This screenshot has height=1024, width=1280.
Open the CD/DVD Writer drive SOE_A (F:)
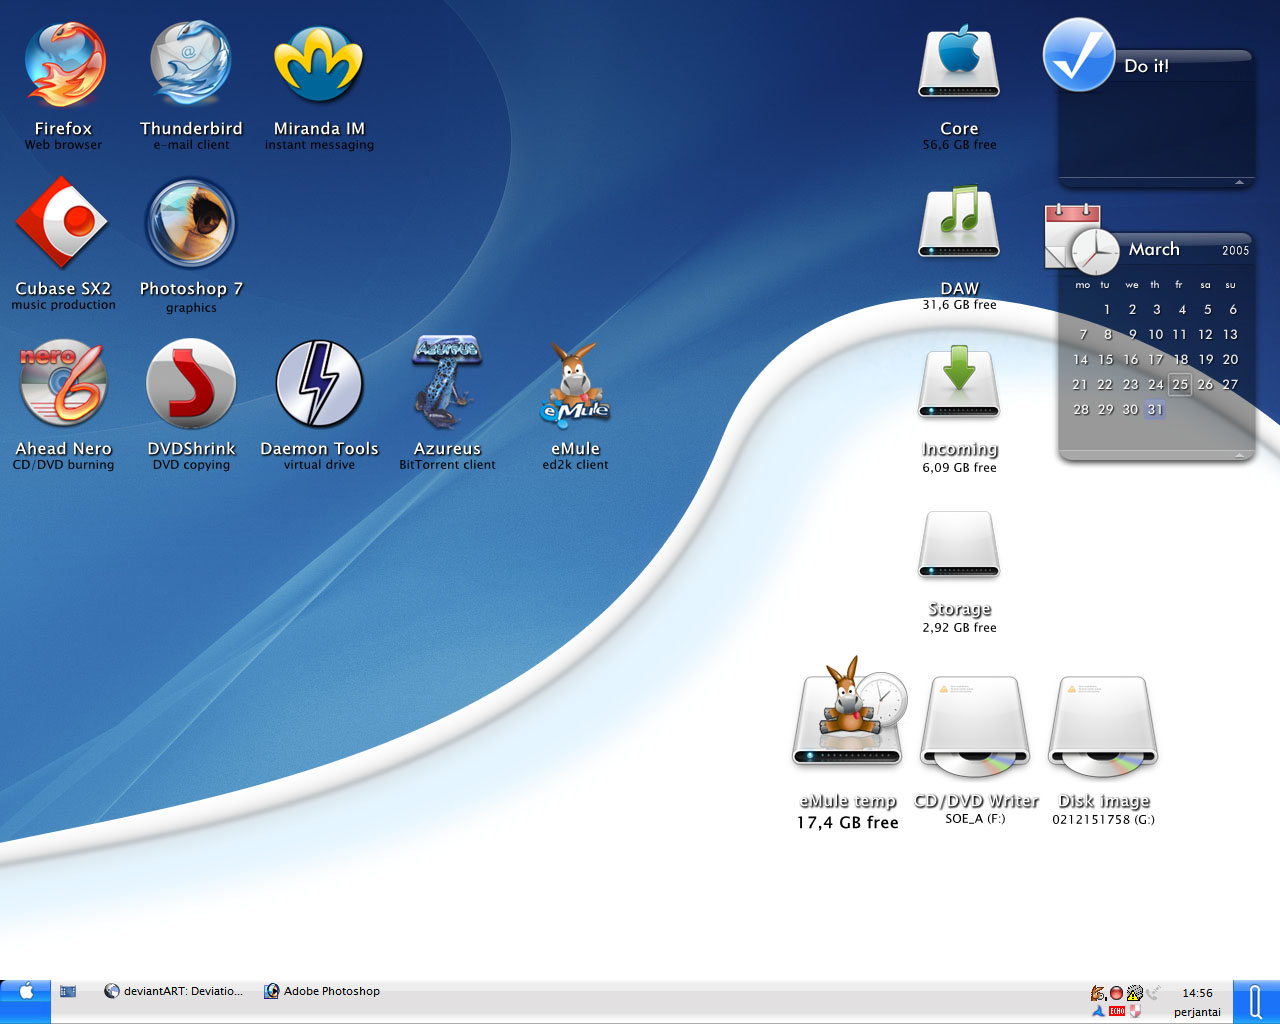tap(975, 726)
